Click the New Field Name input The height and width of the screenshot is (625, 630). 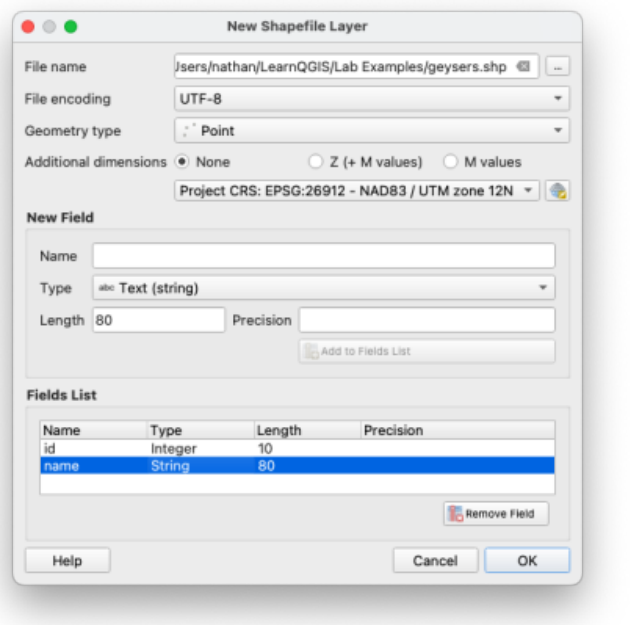pos(324,255)
